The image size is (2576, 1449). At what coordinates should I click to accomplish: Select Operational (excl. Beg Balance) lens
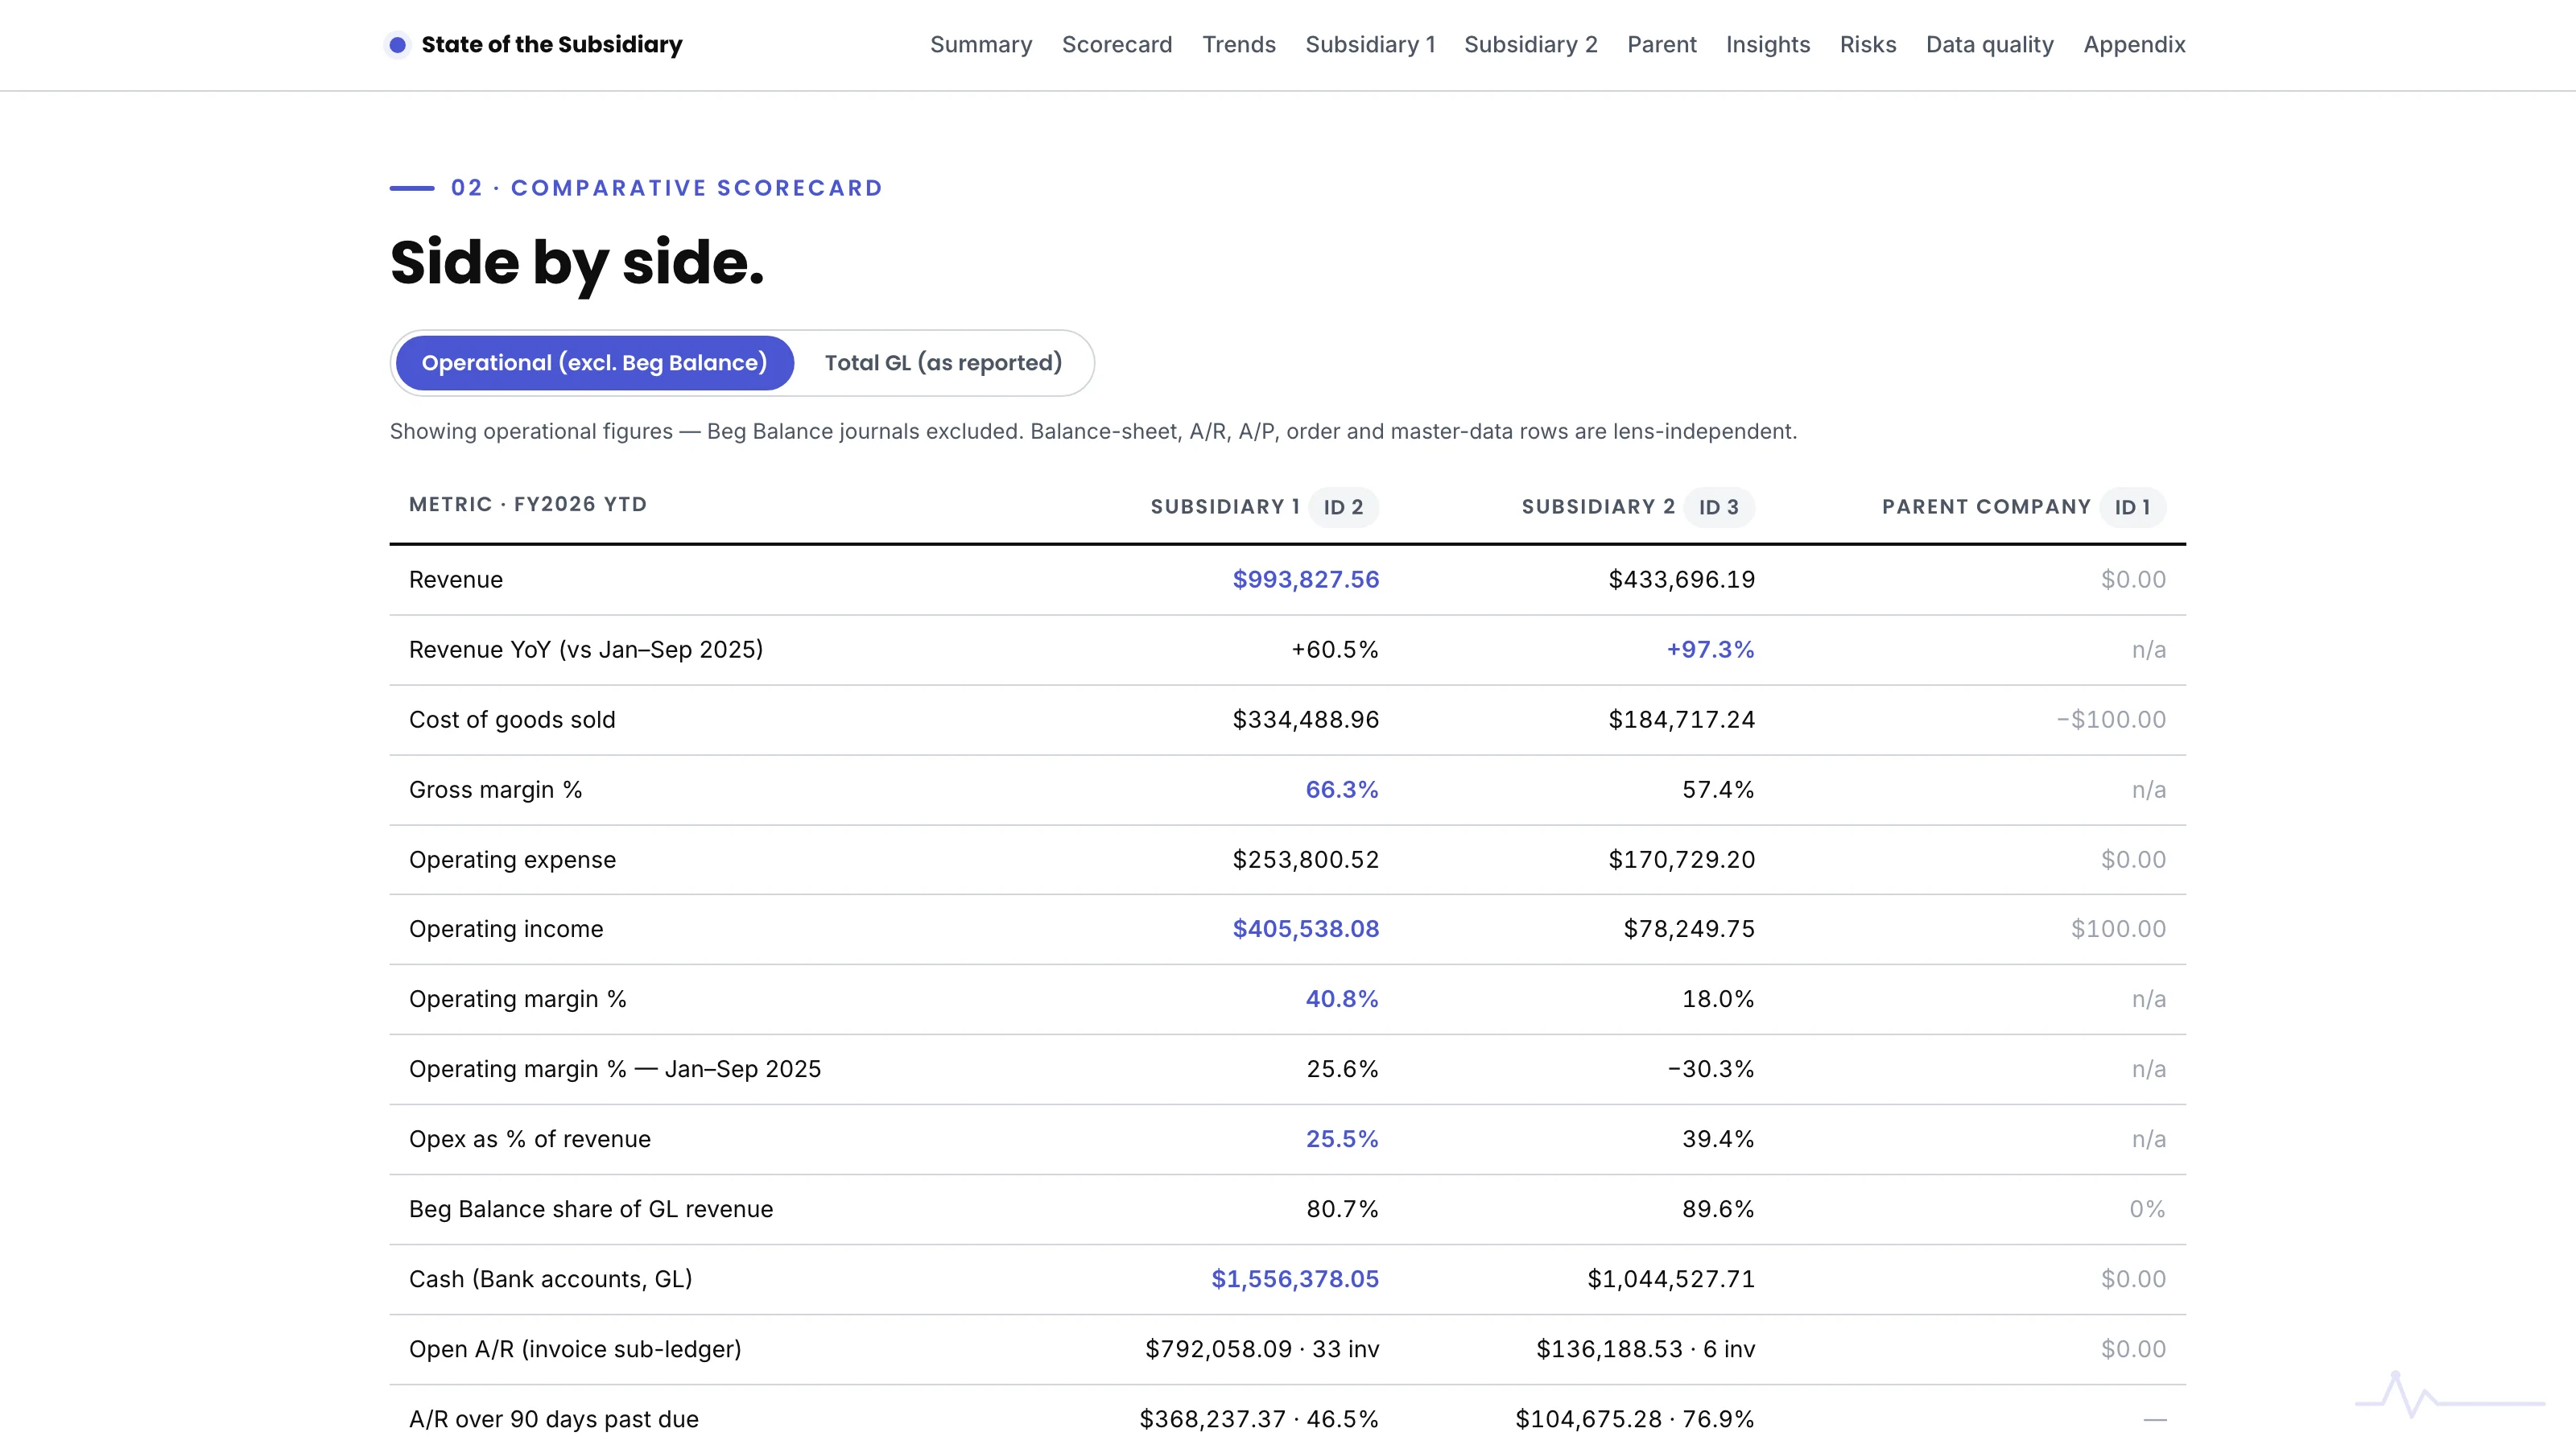[x=594, y=363]
